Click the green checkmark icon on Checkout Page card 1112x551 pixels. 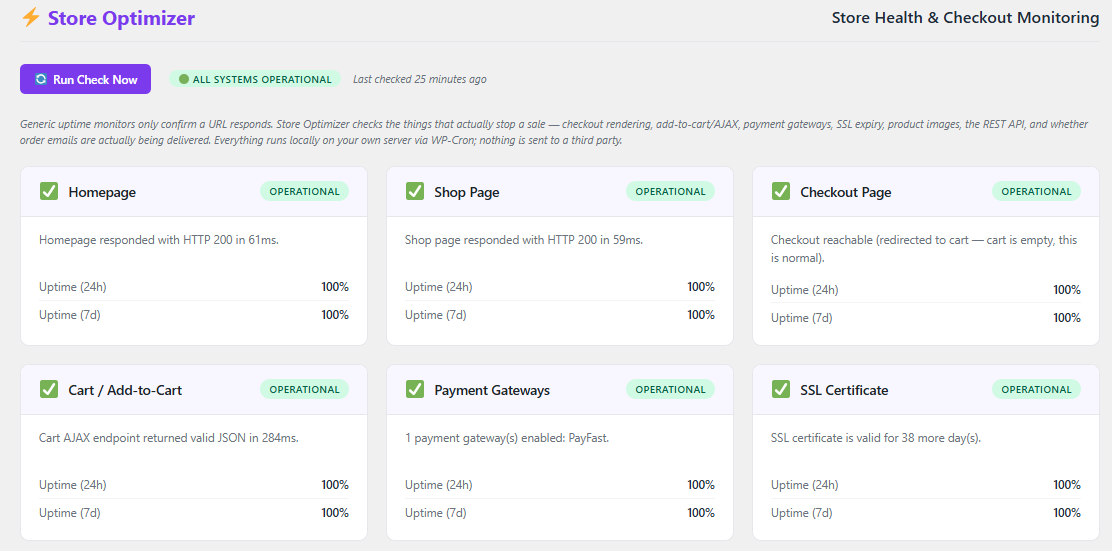781,191
